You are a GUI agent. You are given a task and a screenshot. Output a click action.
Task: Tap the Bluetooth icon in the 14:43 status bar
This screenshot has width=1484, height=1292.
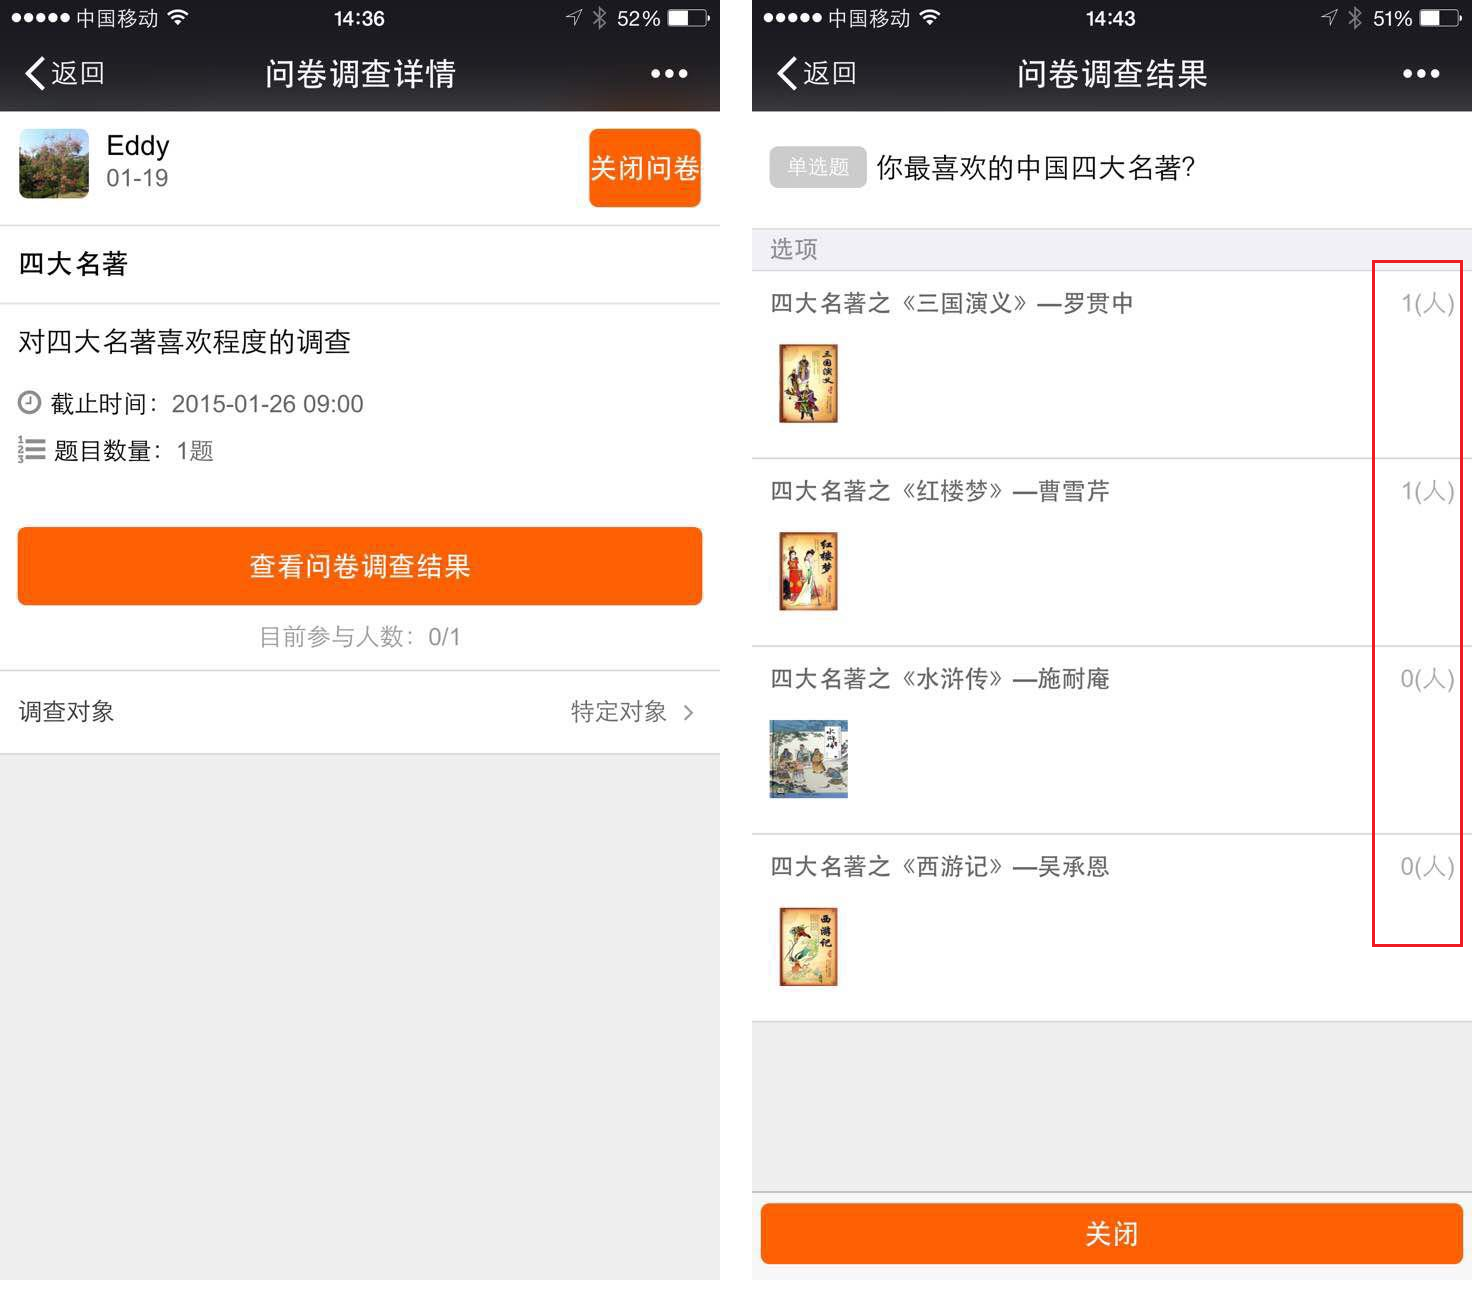pyautogui.click(x=1355, y=18)
